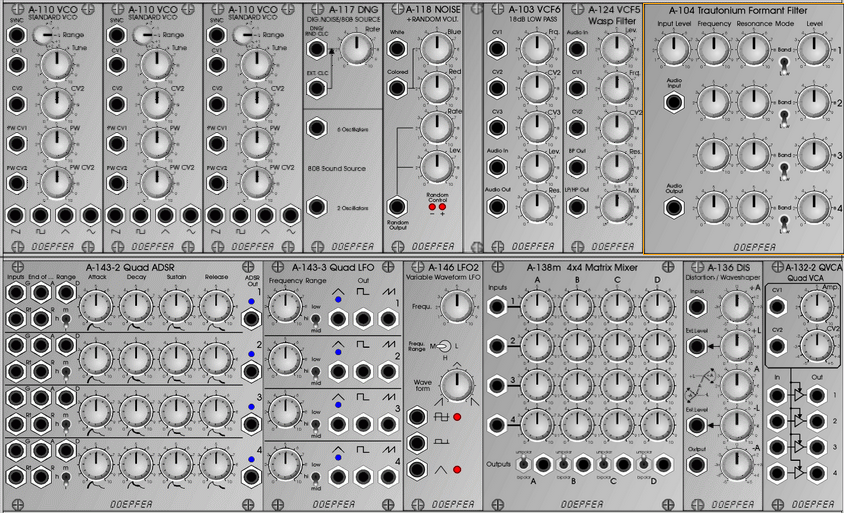Toggle Matrix Mixer output A unipolar/bipolar switch
This screenshot has width=844, height=513.
pos(523,462)
